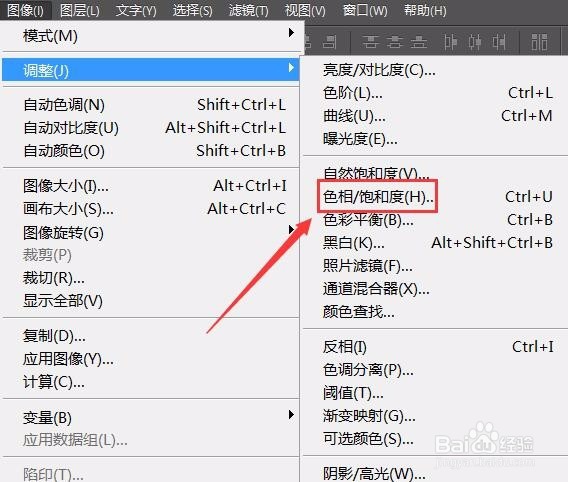Open 阈值(T)... adjustment

(435, 393)
